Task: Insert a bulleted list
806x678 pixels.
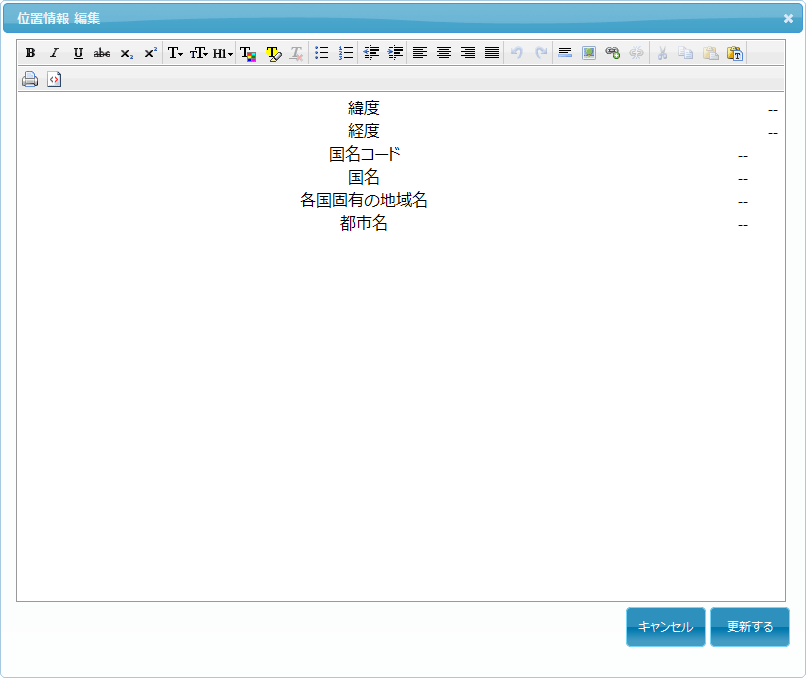Action: click(322, 53)
